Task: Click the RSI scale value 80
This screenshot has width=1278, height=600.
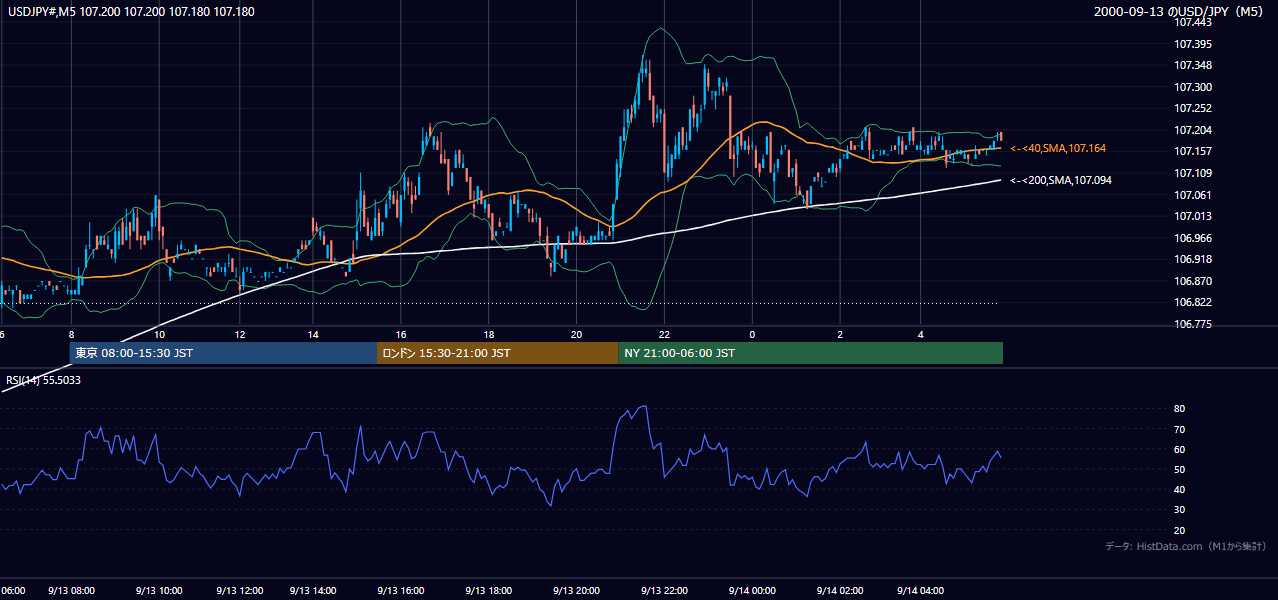Action: coord(1179,409)
